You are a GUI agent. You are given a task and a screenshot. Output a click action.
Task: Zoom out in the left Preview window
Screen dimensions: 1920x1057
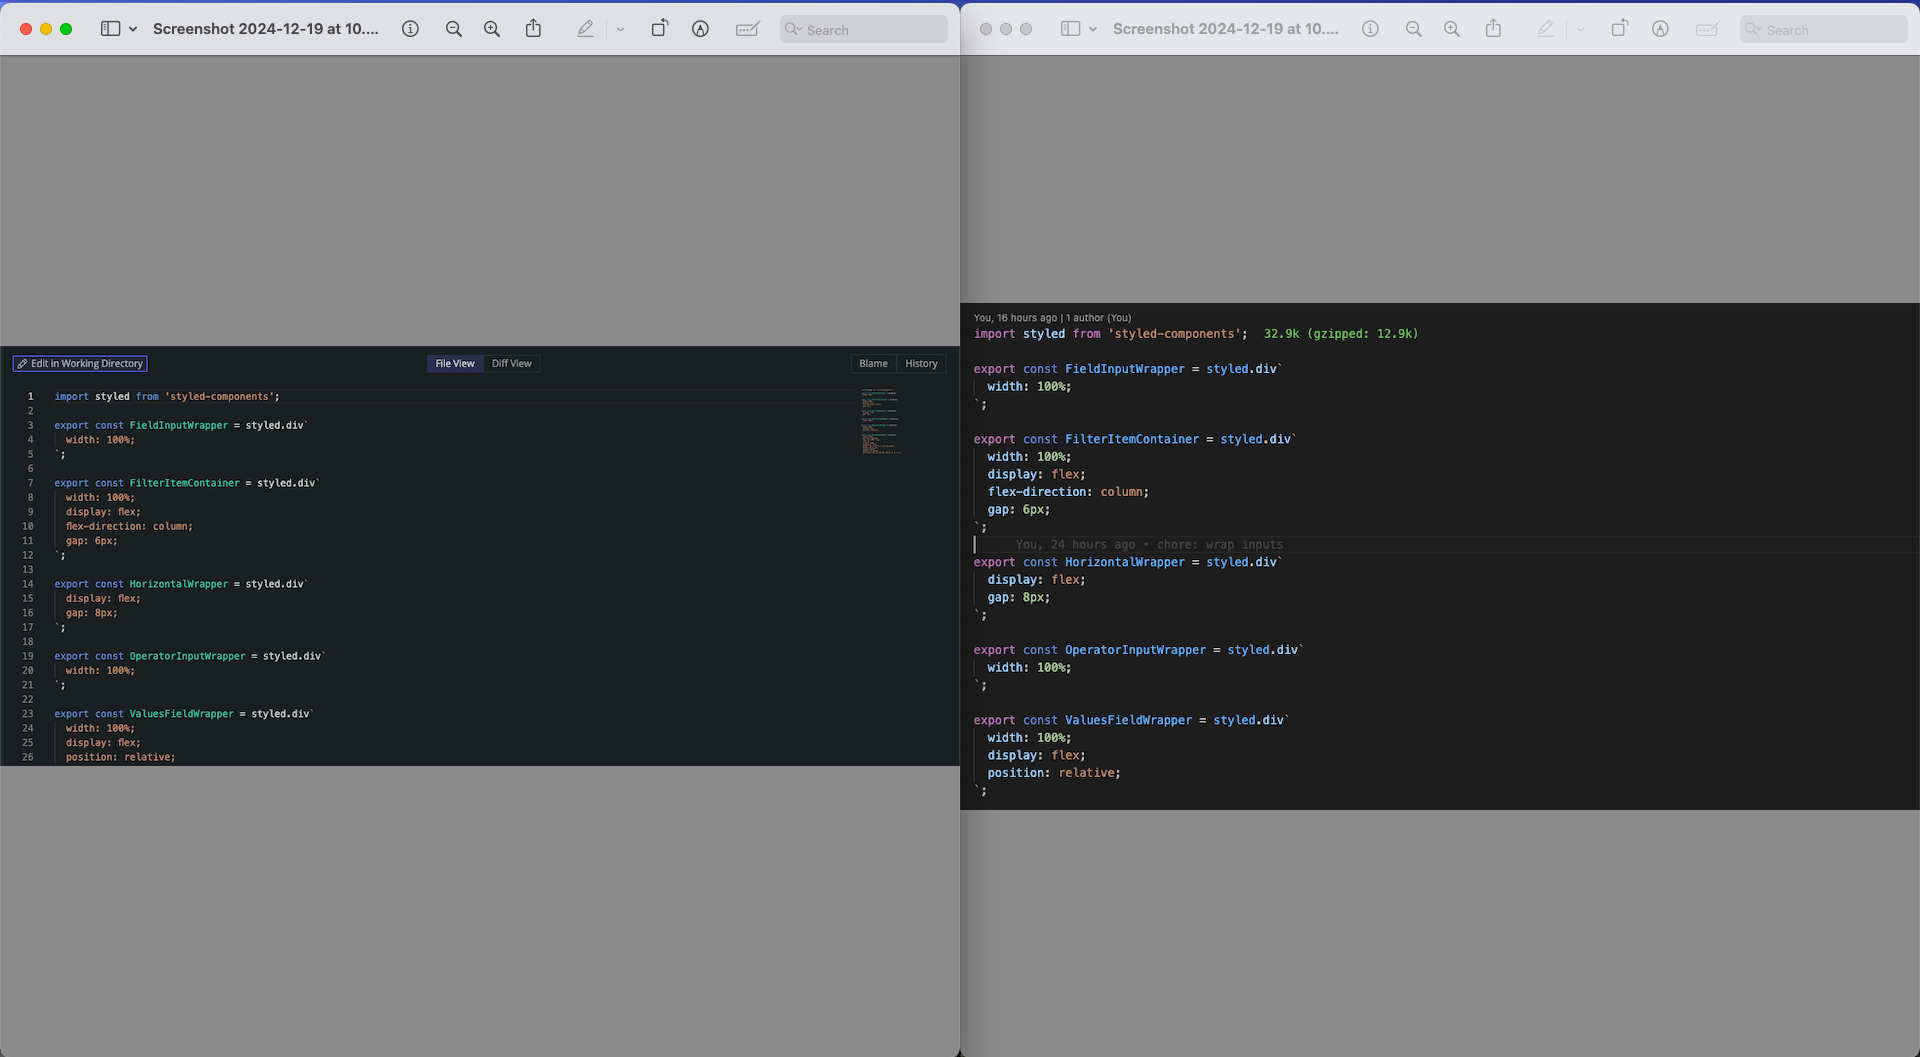(453, 29)
